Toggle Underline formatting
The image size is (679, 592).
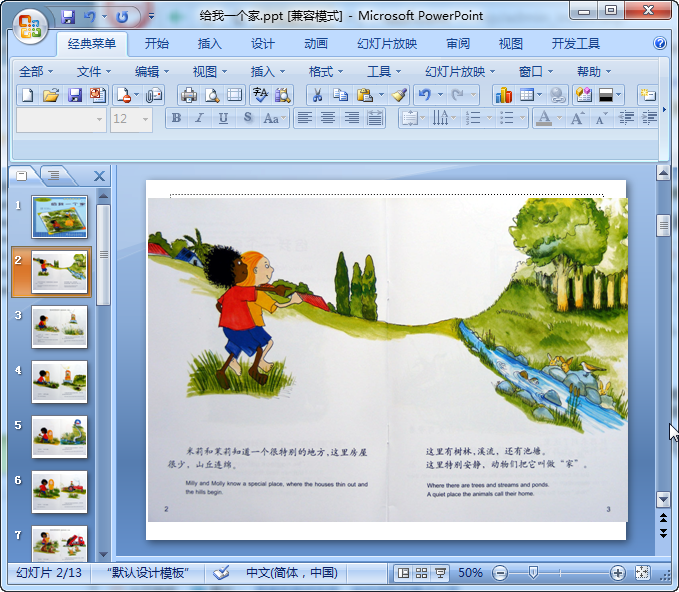(x=223, y=118)
